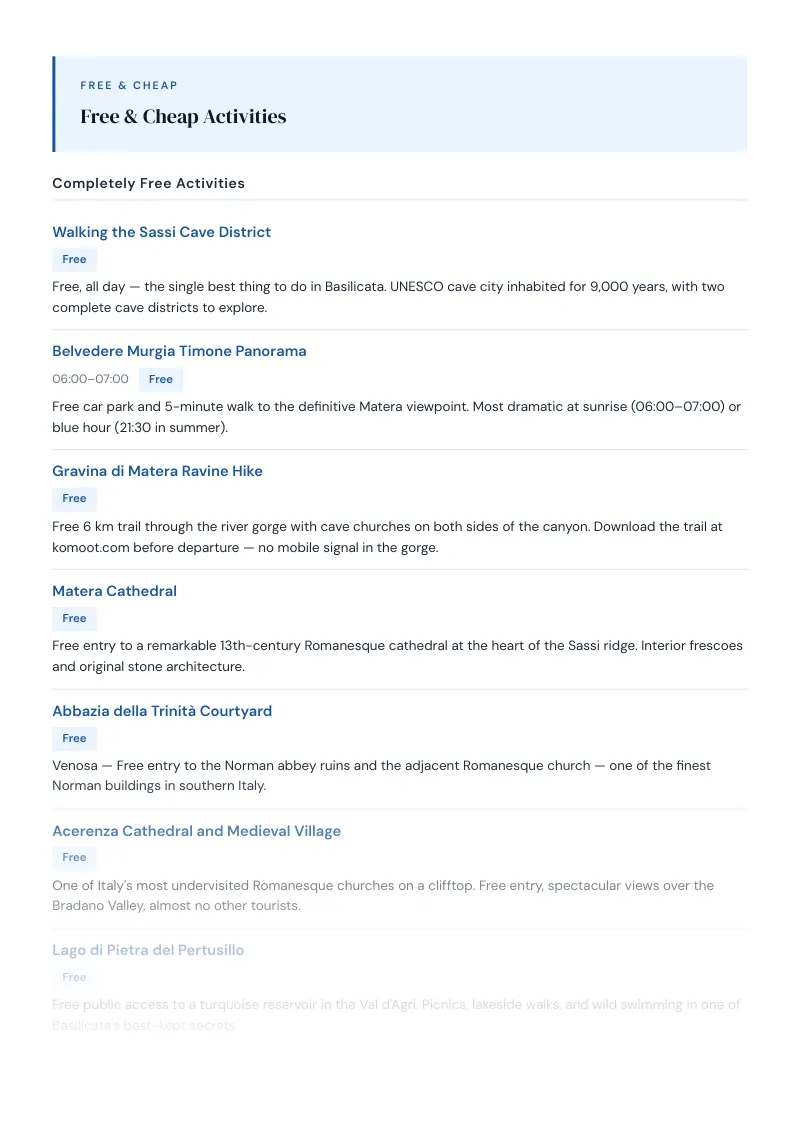Click Free badge under Acerenza Cathedral
This screenshot has height=1132, width=800.
[x=74, y=858]
